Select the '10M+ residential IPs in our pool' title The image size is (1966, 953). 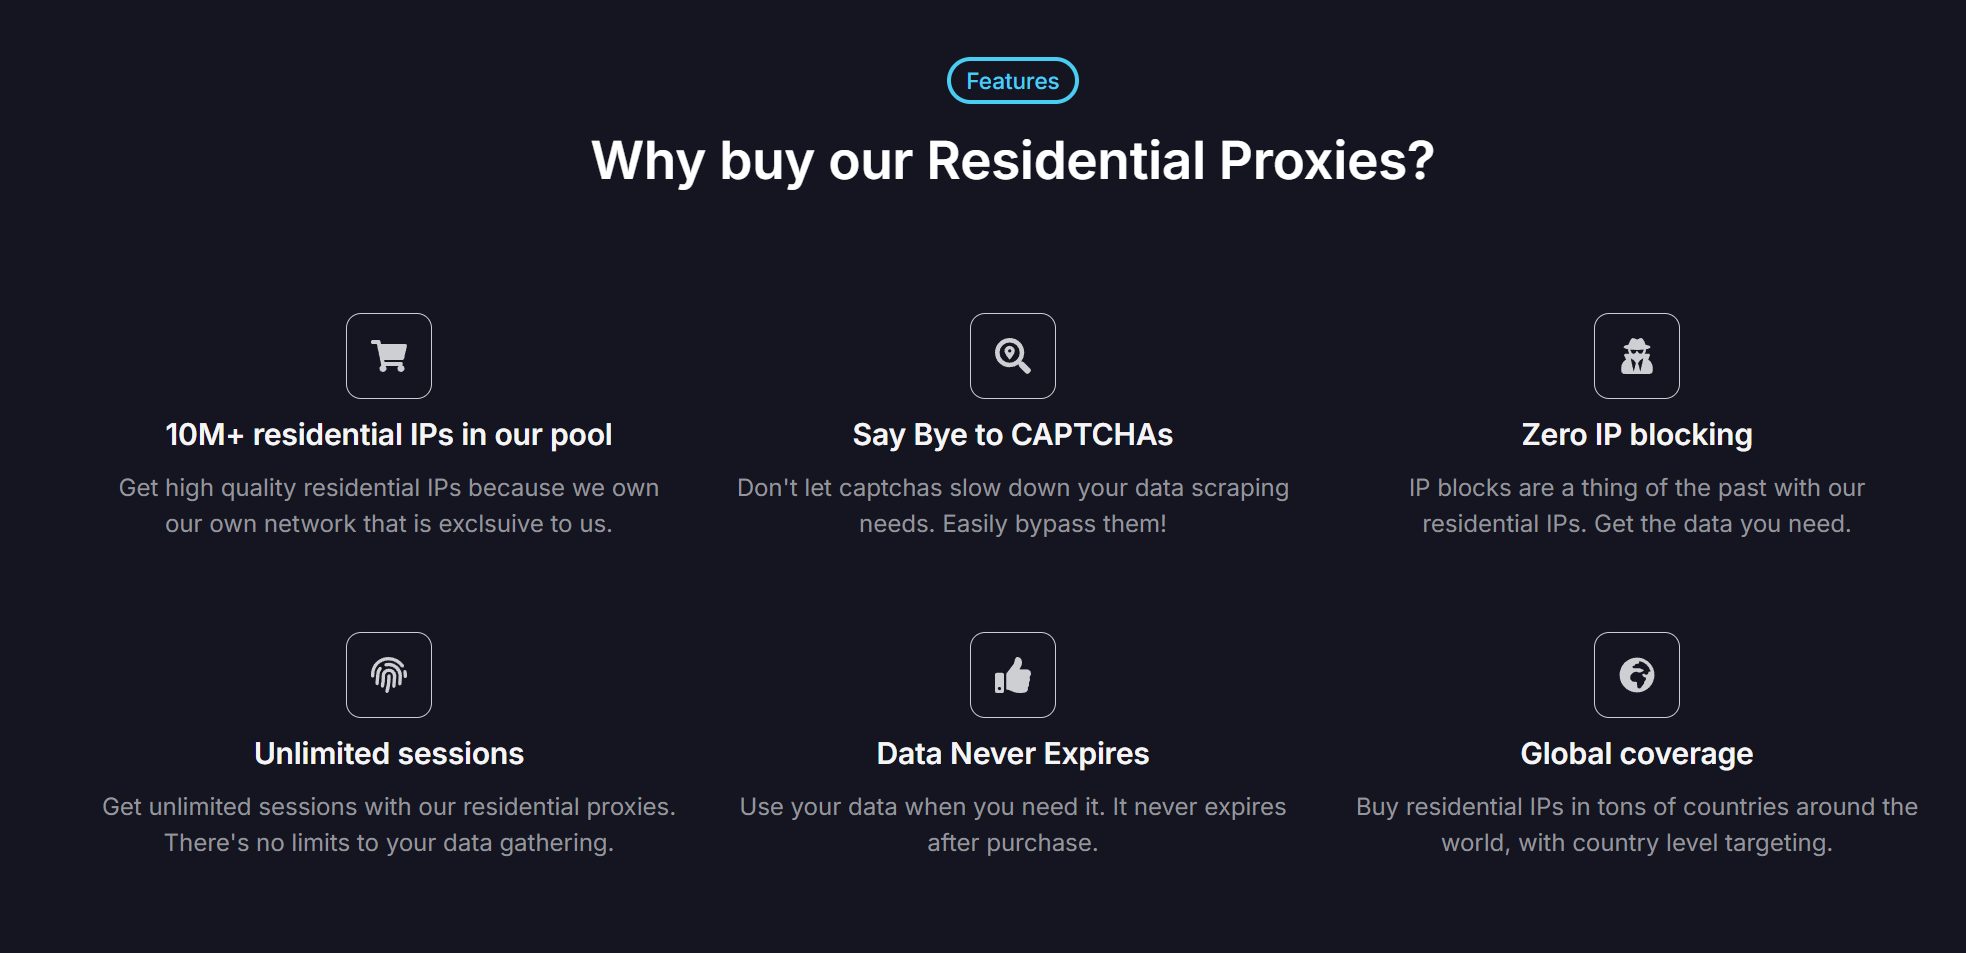(389, 435)
